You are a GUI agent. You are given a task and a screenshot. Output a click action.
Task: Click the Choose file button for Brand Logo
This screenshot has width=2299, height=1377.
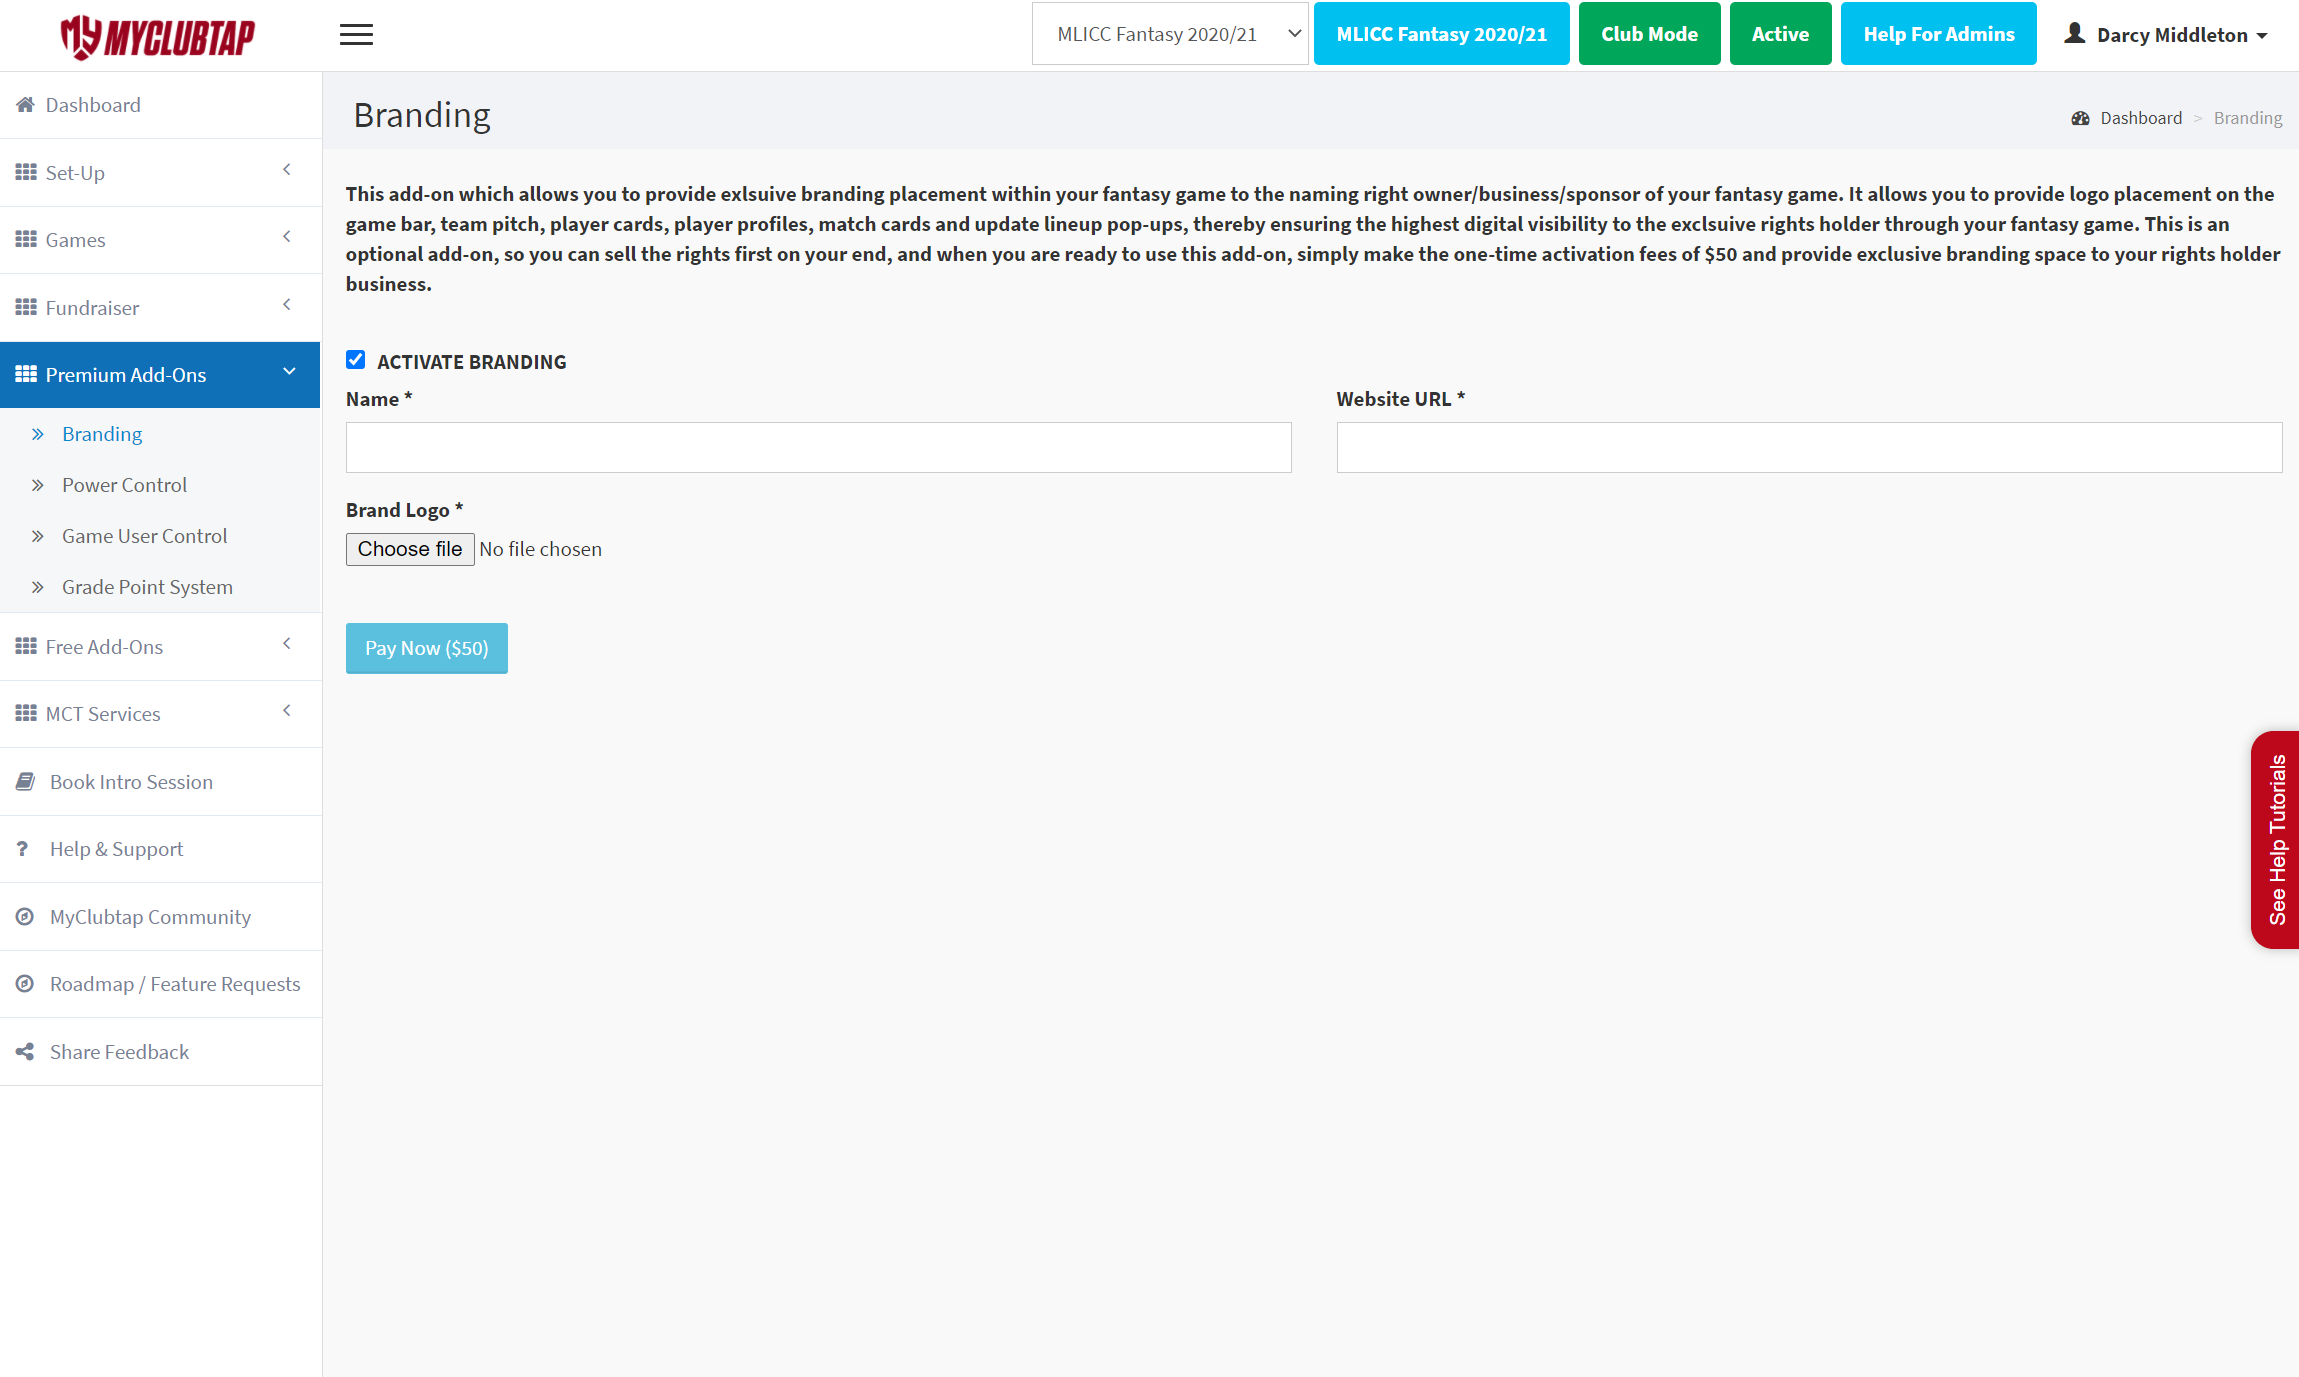point(410,549)
